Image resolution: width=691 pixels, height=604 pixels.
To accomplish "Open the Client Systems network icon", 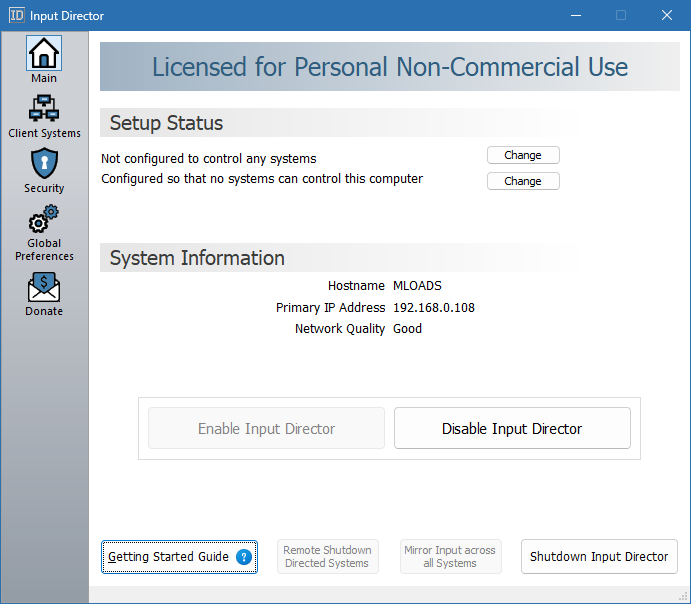I will tap(44, 108).
